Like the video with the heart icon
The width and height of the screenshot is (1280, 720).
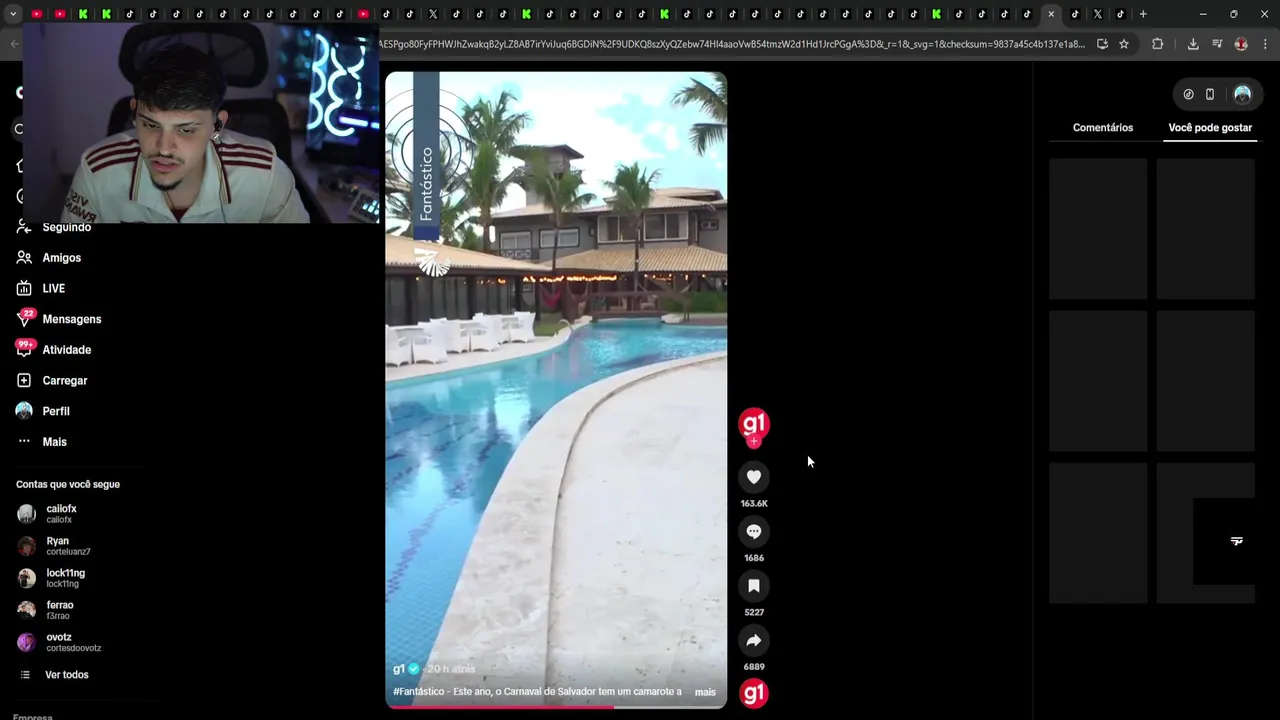click(x=754, y=477)
